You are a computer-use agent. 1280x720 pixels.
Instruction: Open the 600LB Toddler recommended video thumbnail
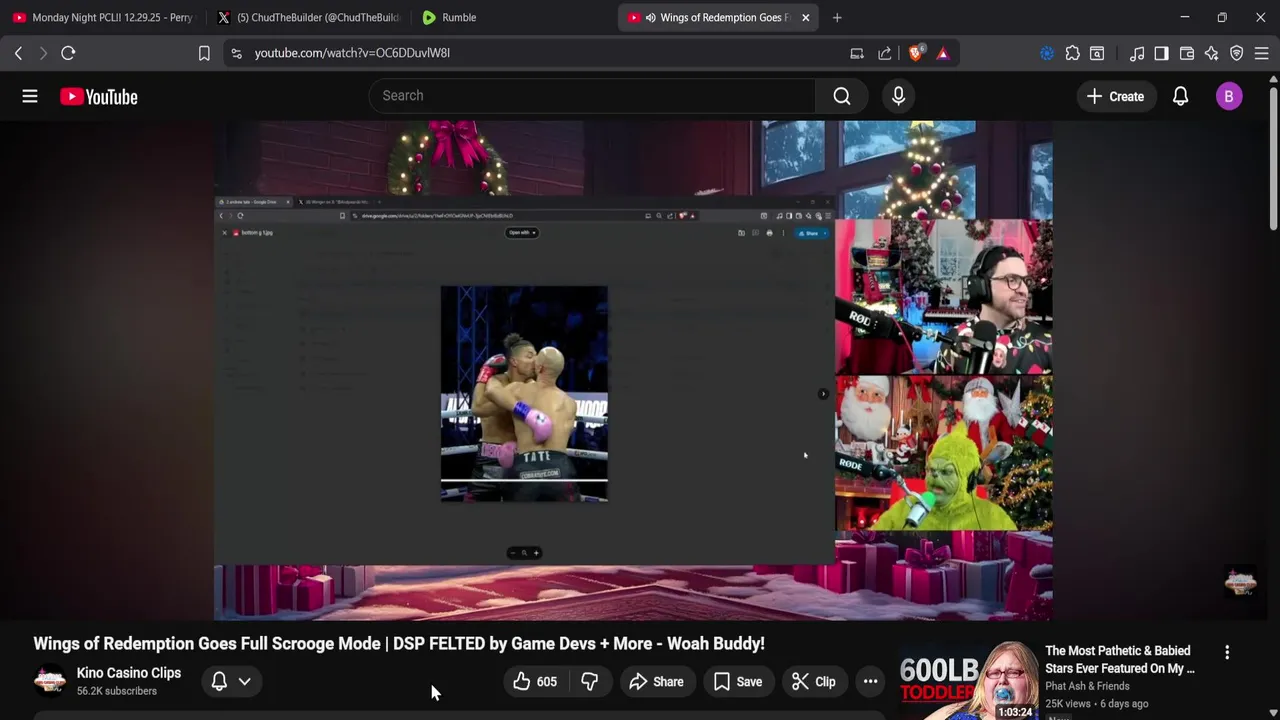click(x=968, y=680)
